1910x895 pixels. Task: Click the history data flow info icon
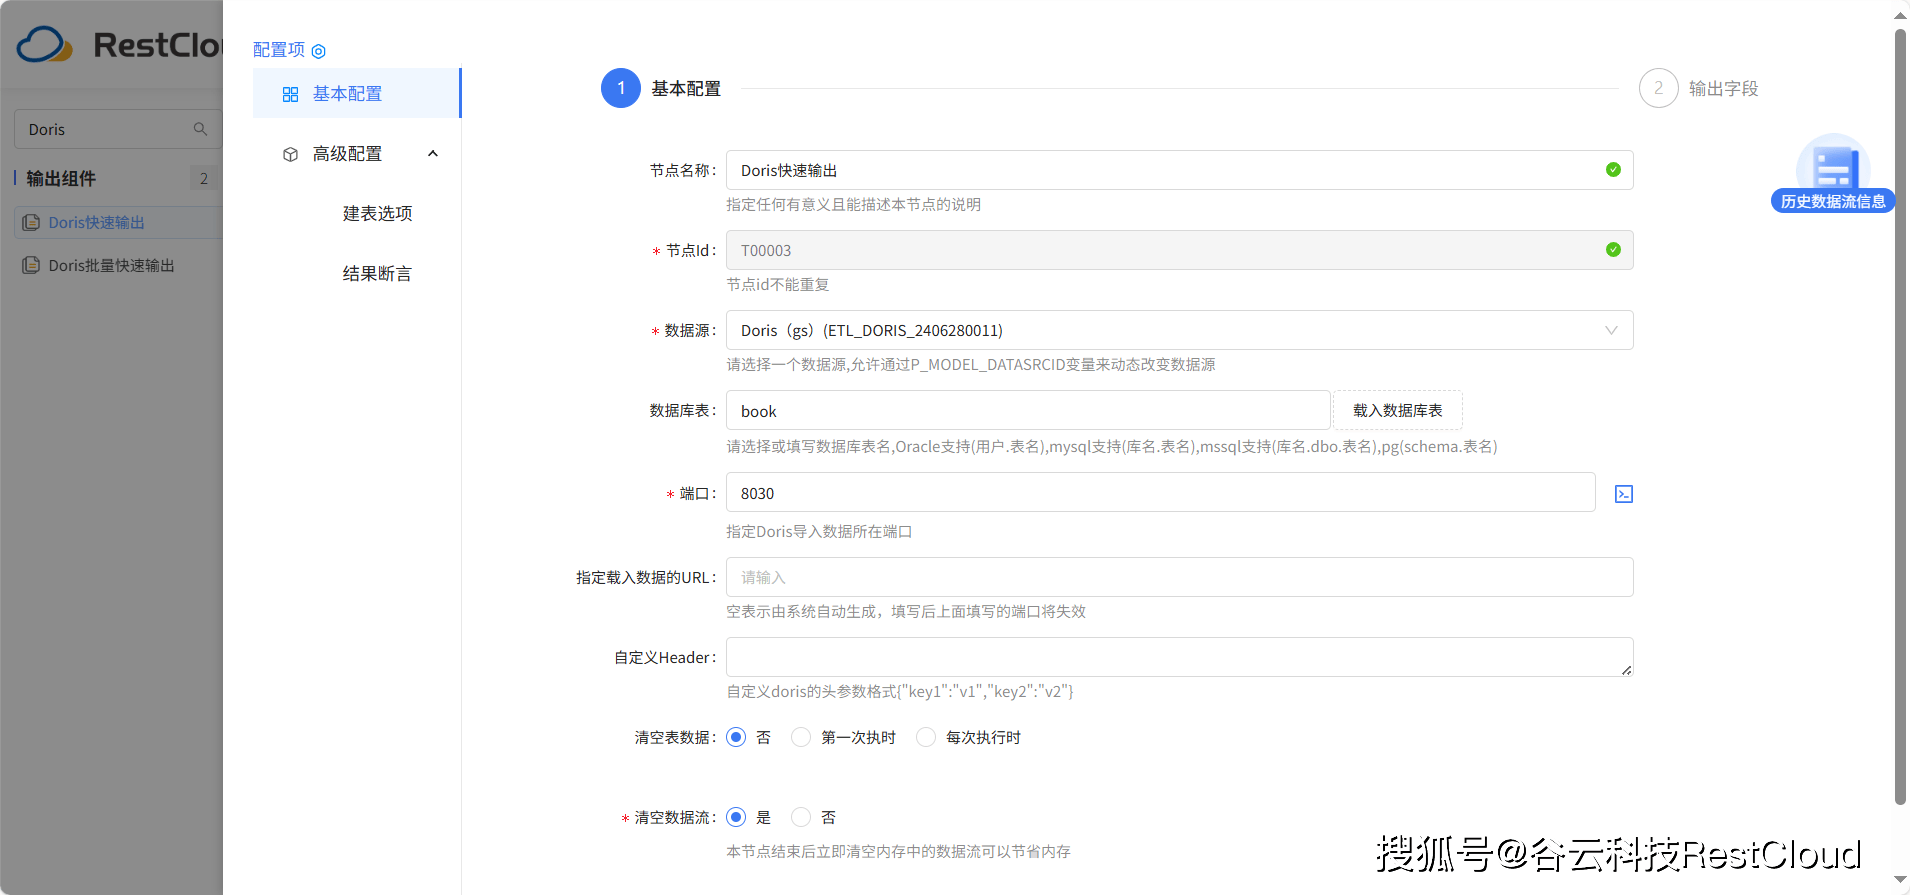1832,170
